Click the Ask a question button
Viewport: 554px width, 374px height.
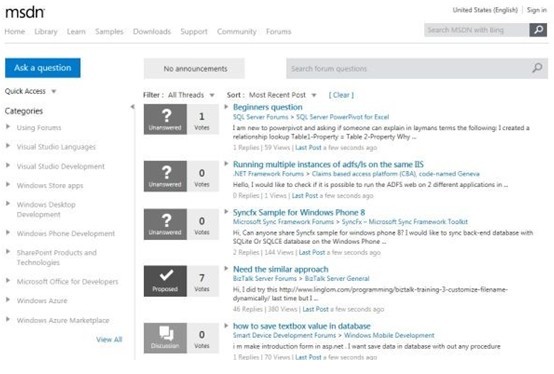tap(43, 68)
